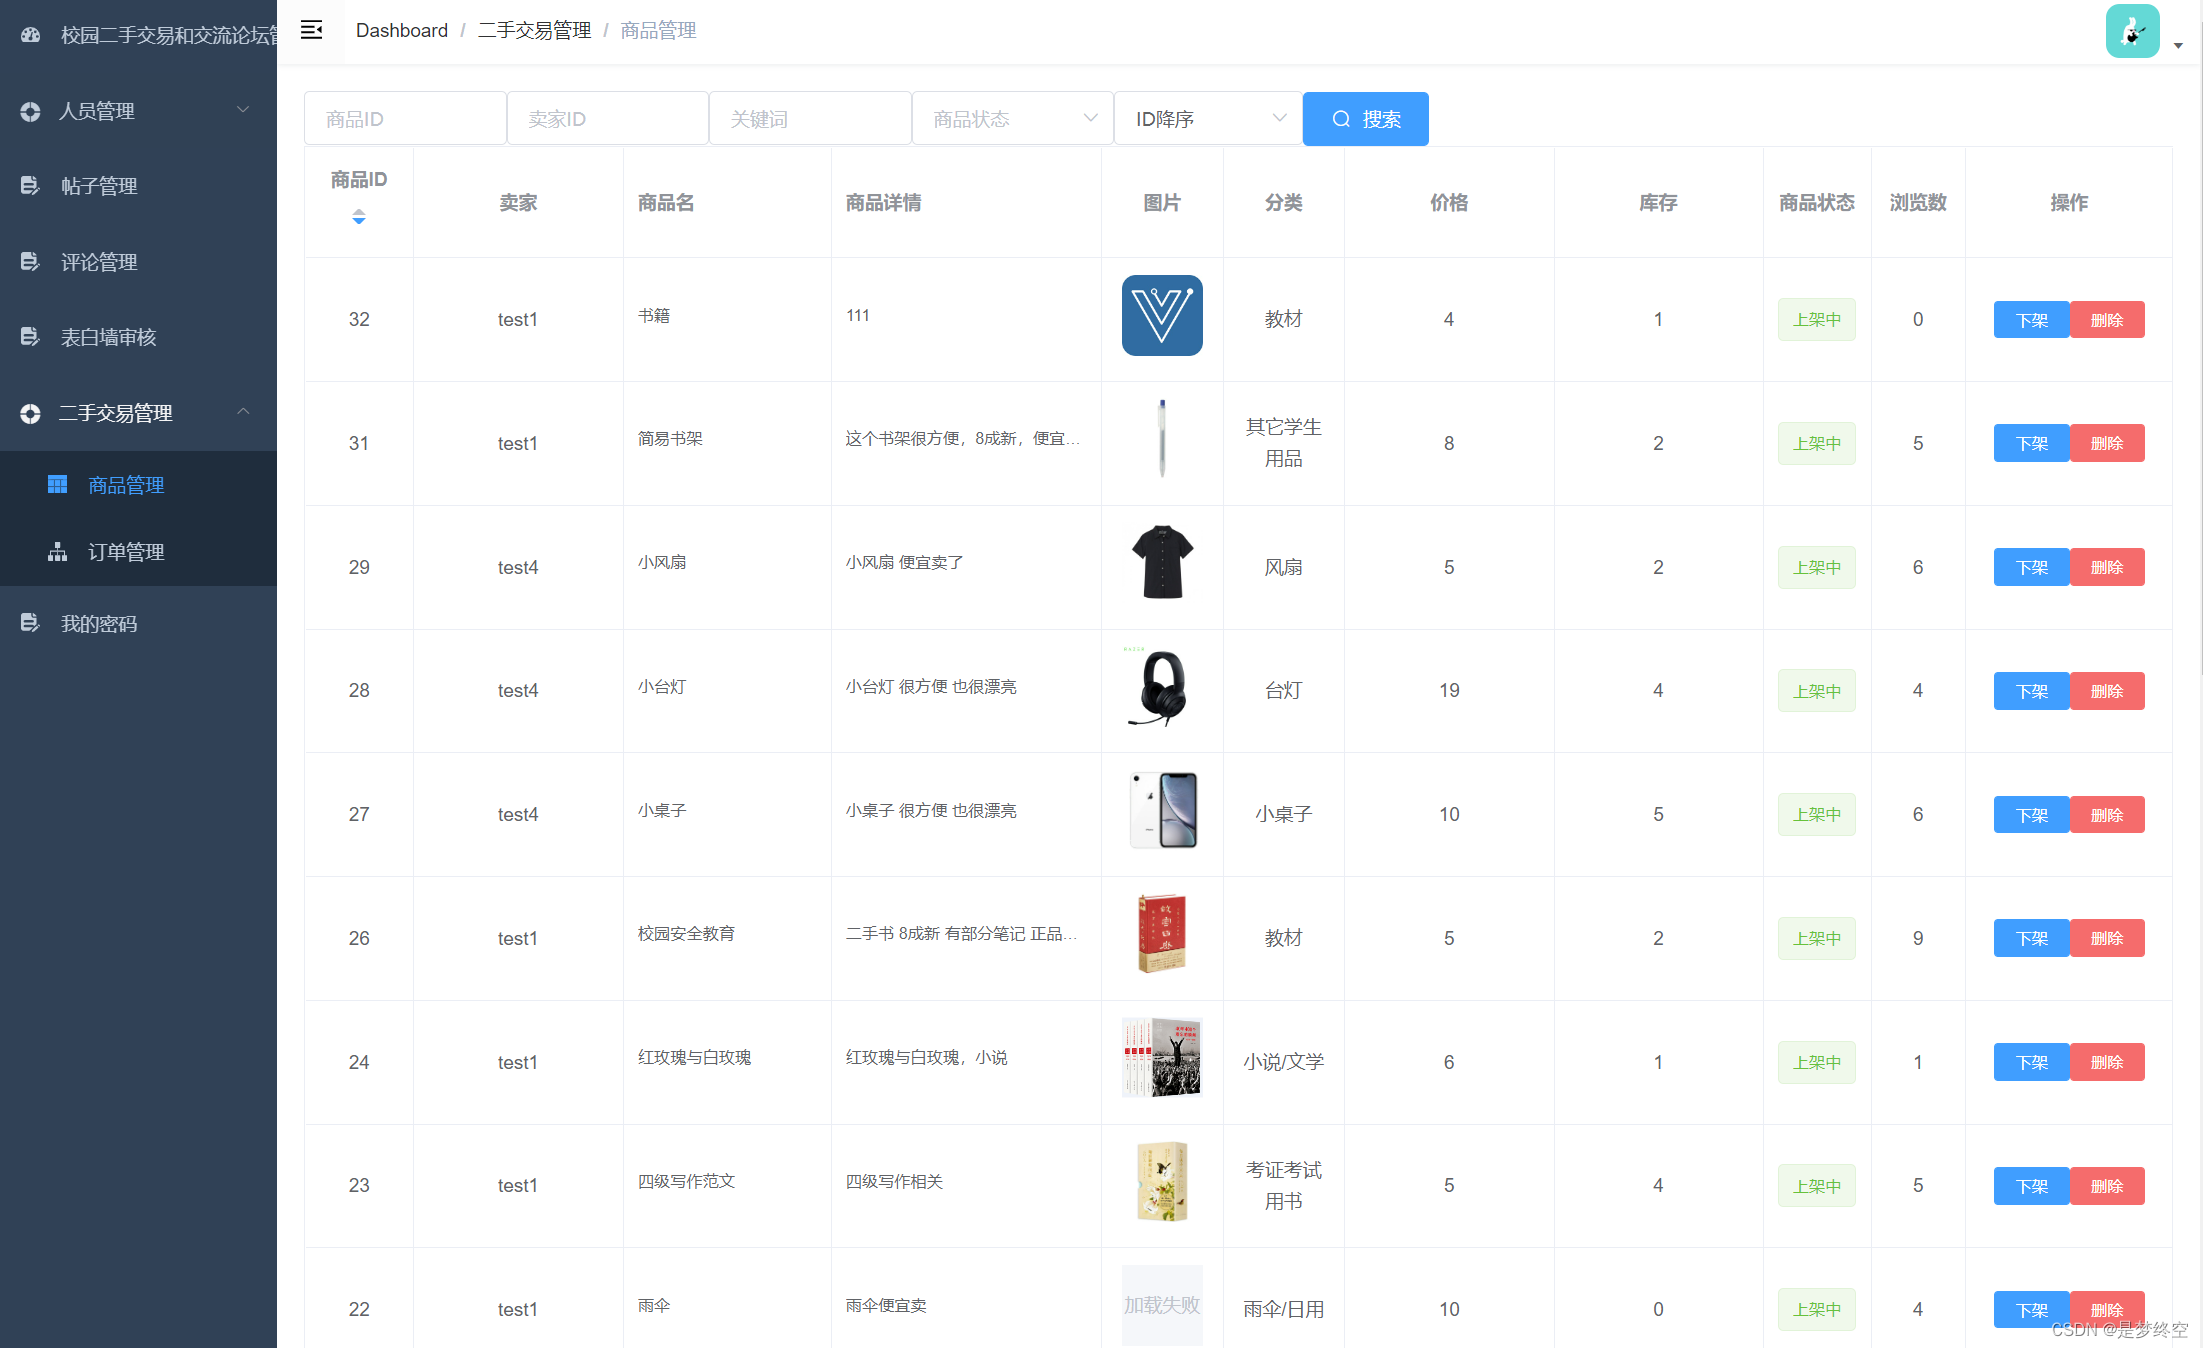Click the dashboard logo icon at top-left
The image size is (2203, 1348).
[30, 35]
